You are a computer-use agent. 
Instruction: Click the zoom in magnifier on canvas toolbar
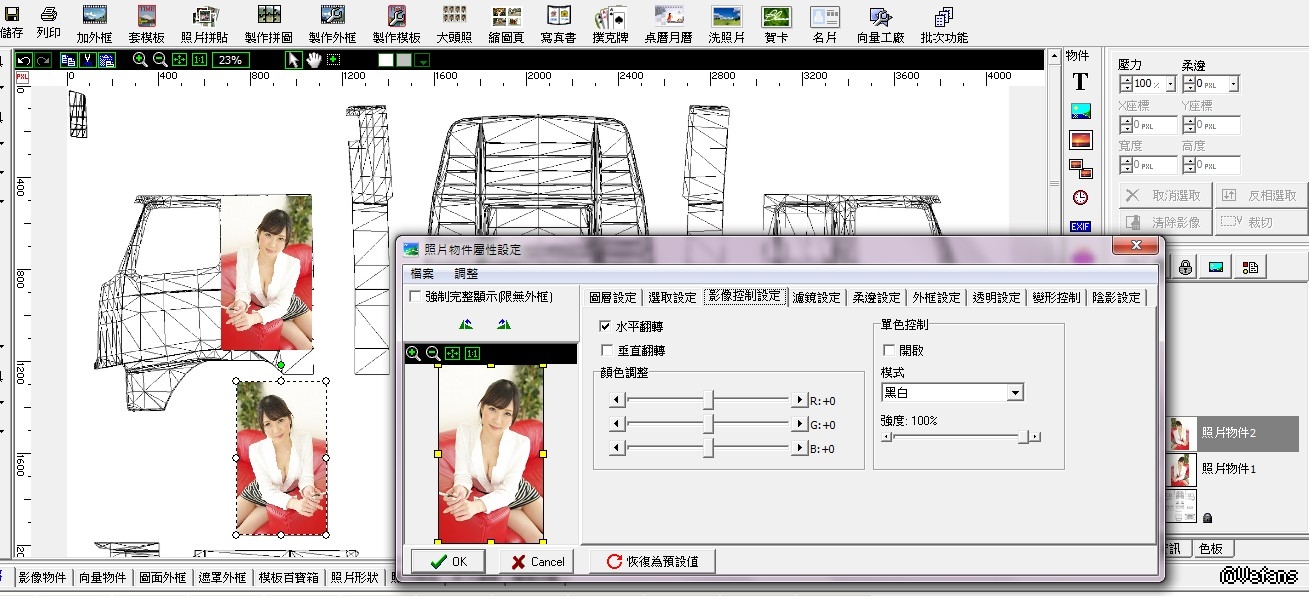(x=140, y=60)
